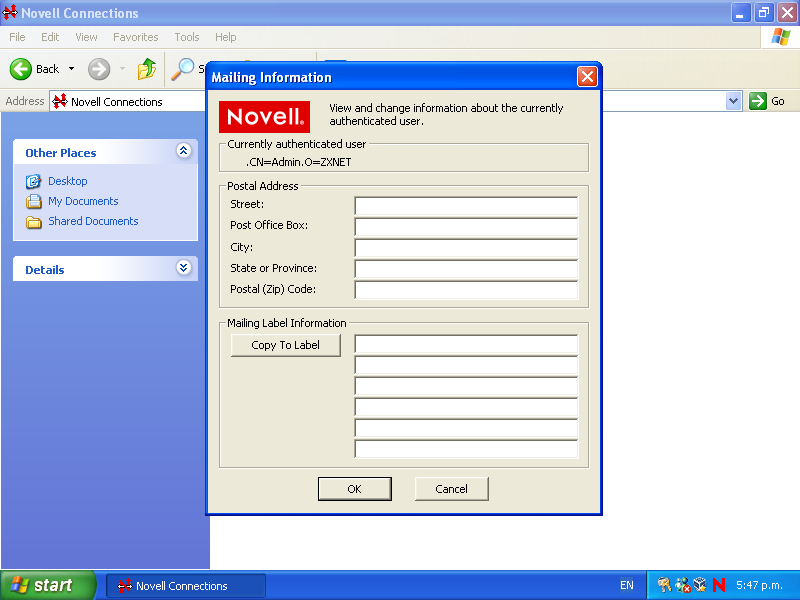Click the Novell Connections icon in Address bar
Viewport: 800px width, 600px height.
click(60, 102)
